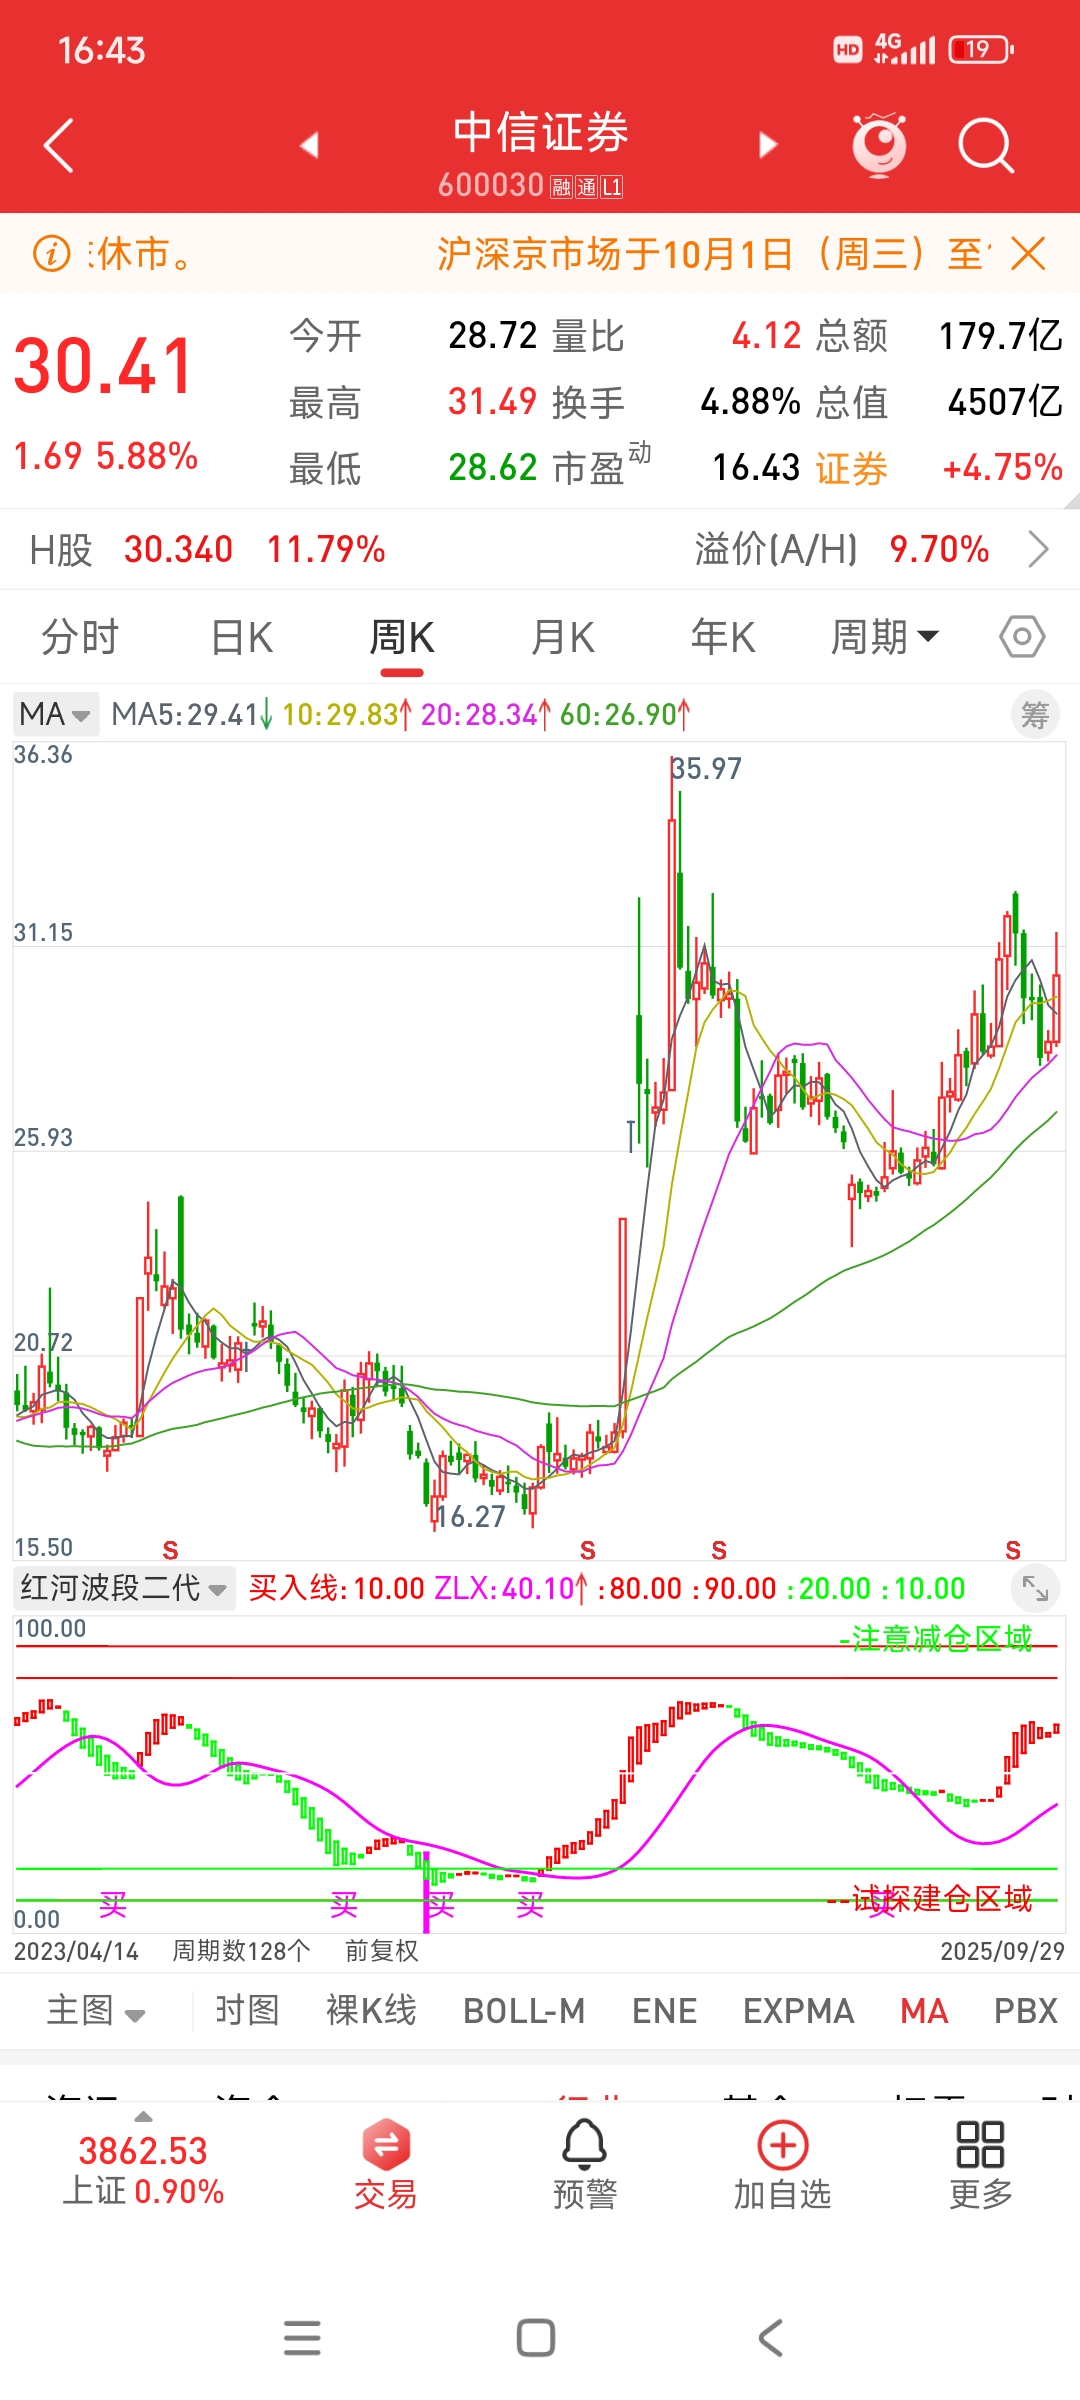Open 交易 trade icon
The width and height of the screenshot is (1080, 2400).
[386, 2165]
